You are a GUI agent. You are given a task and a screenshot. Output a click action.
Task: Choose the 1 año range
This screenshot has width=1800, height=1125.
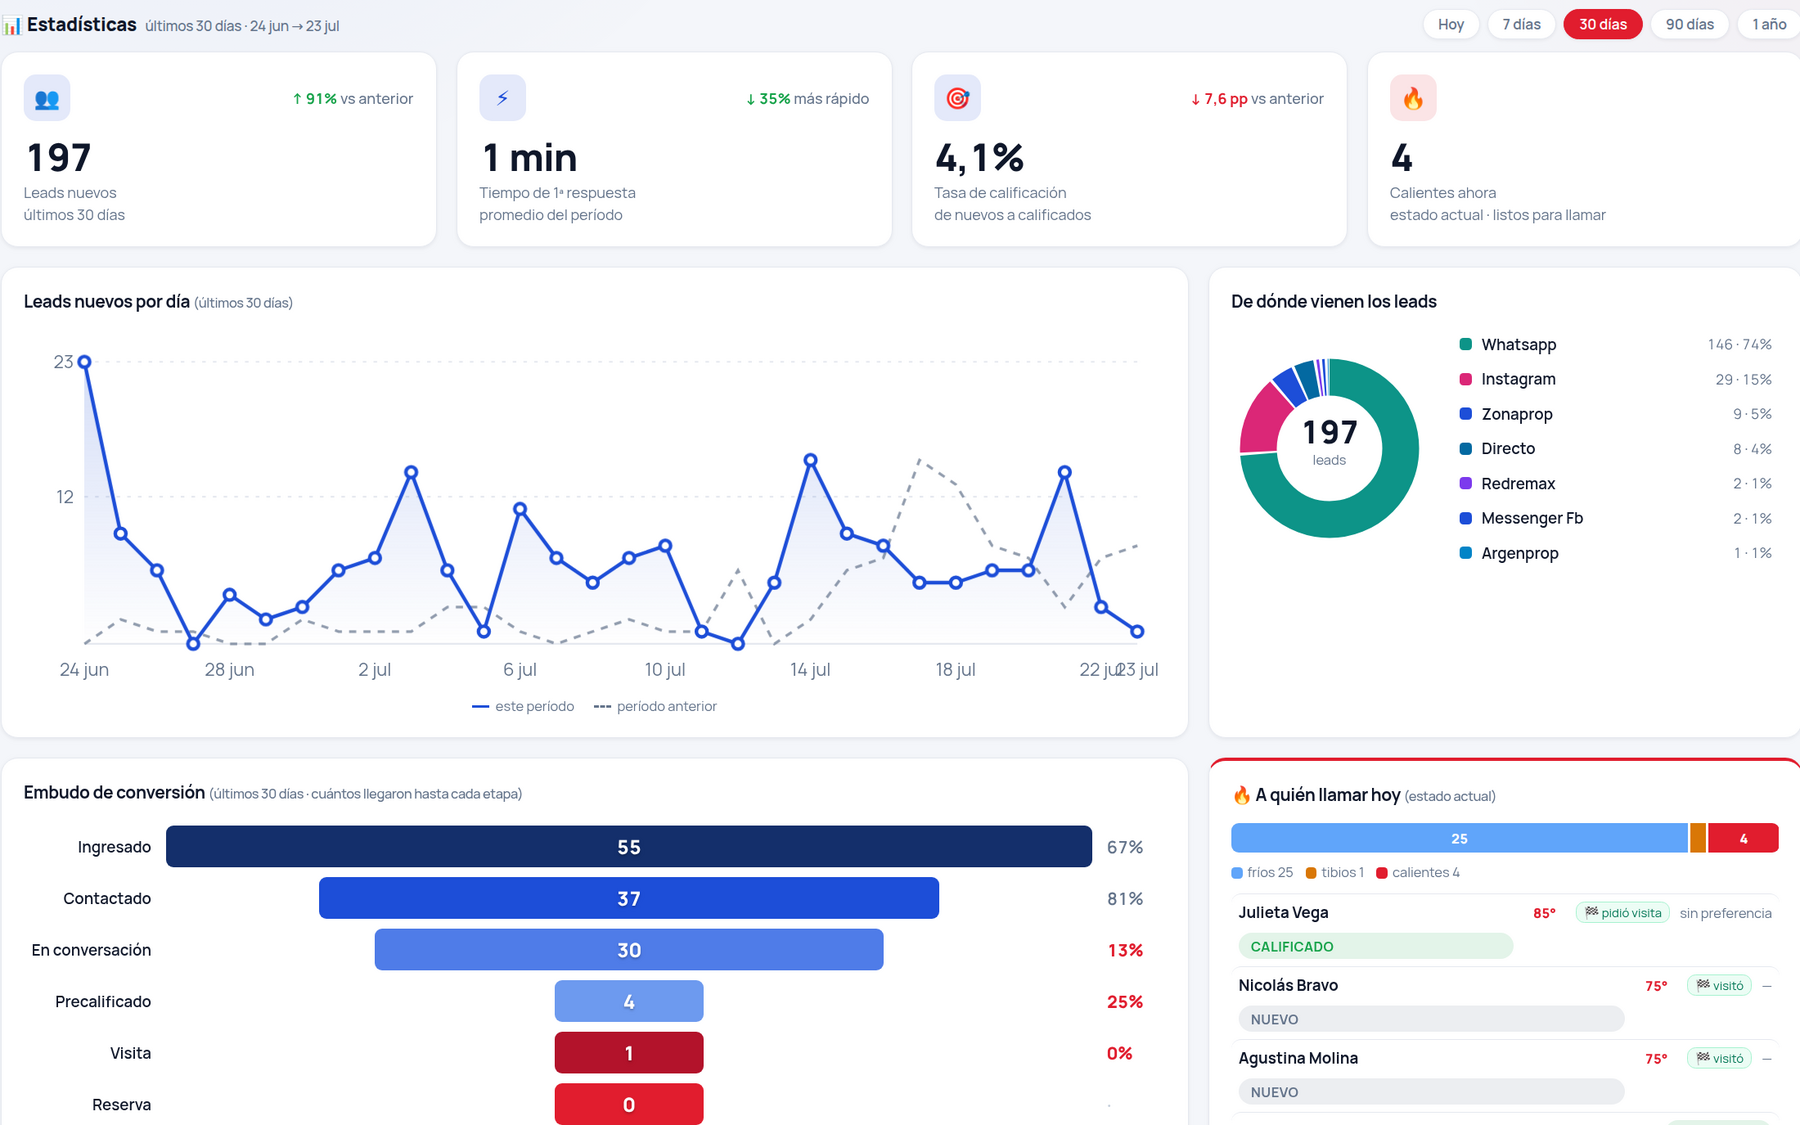click(x=1769, y=24)
